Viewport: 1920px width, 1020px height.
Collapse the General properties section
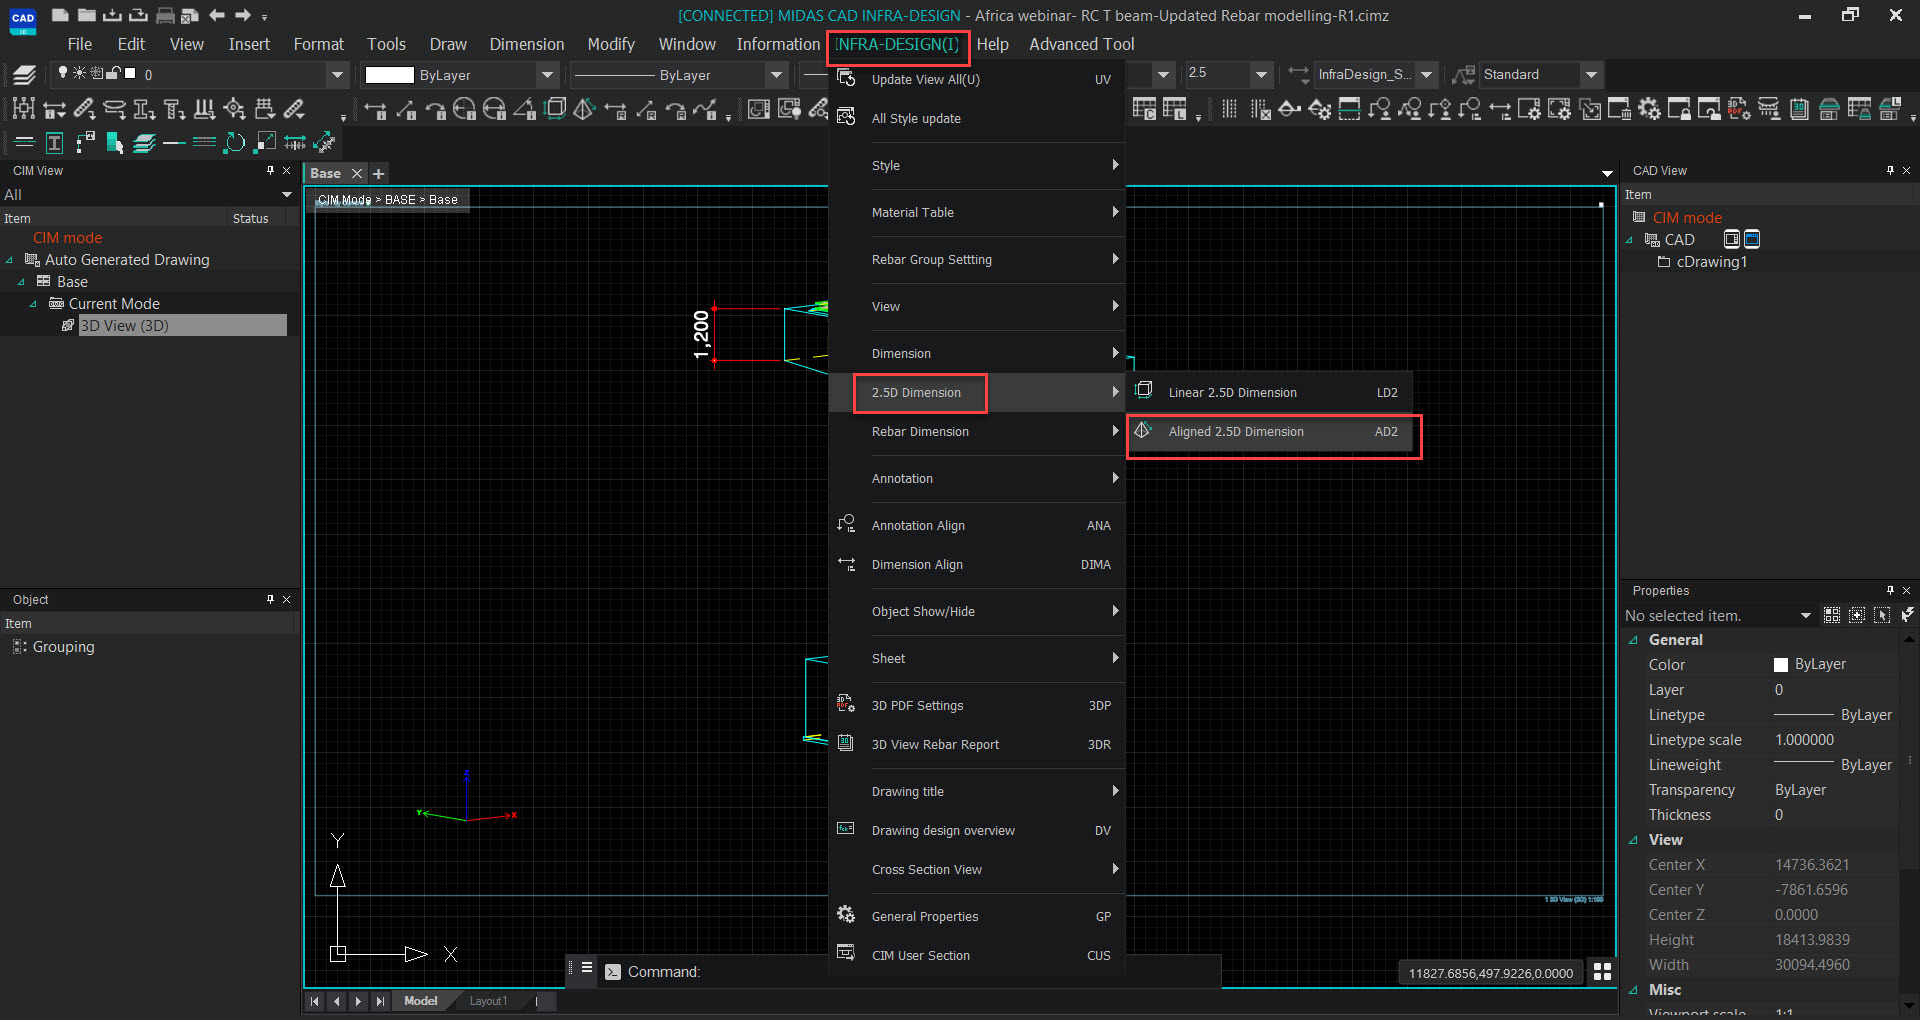(x=1634, y=640)
